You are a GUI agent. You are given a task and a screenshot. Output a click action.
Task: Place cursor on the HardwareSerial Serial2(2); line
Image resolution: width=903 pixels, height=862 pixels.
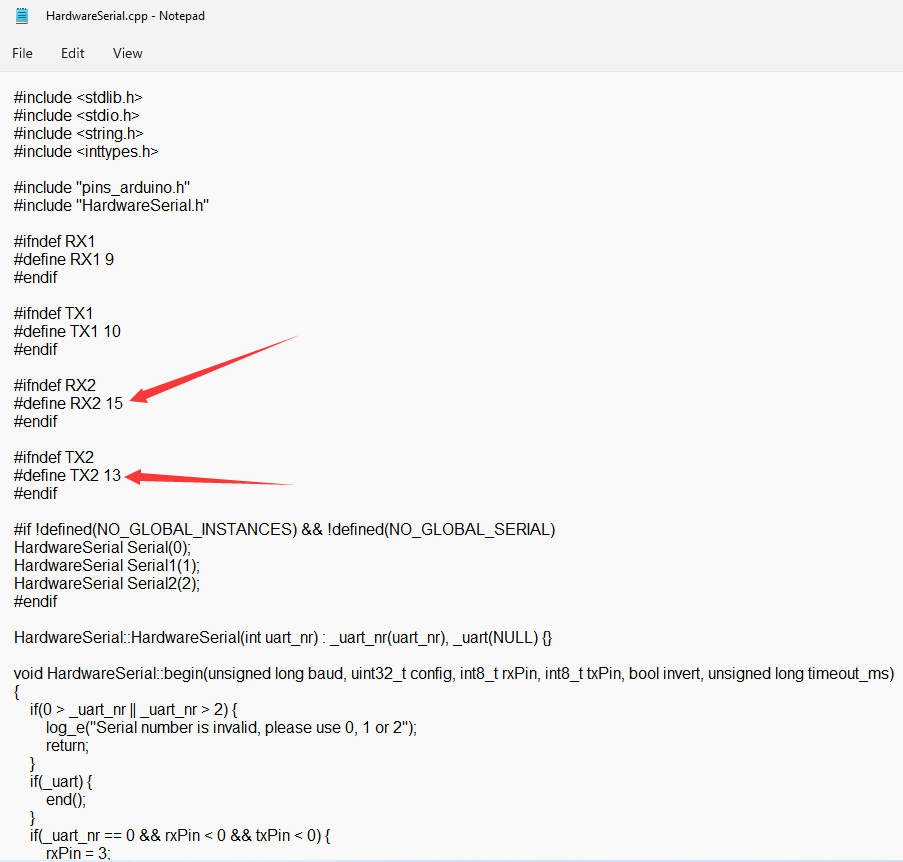coord(107,584)
